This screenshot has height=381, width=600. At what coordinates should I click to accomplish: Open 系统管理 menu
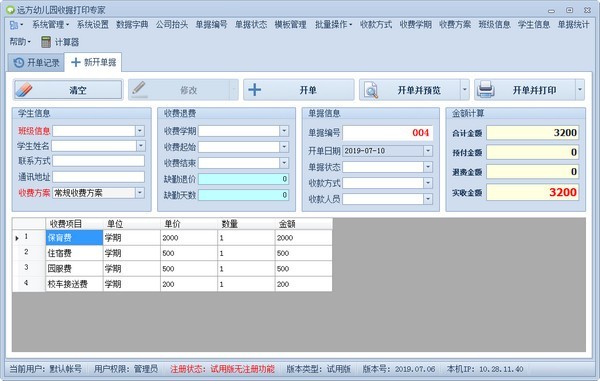[50, 25]
